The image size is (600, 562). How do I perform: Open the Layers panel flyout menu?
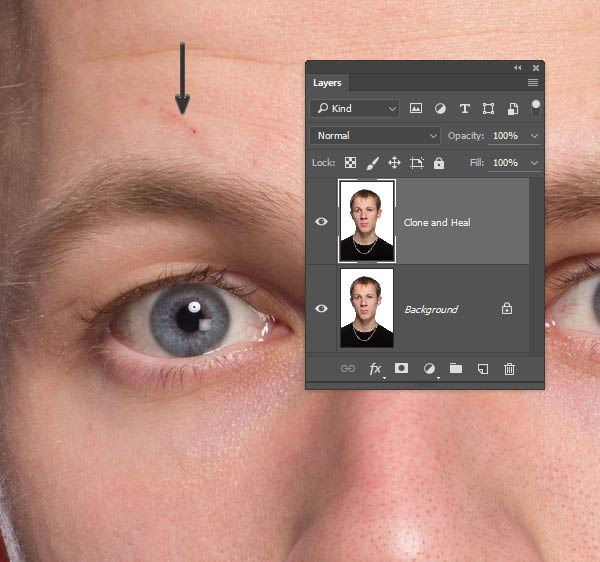[533, 83]
